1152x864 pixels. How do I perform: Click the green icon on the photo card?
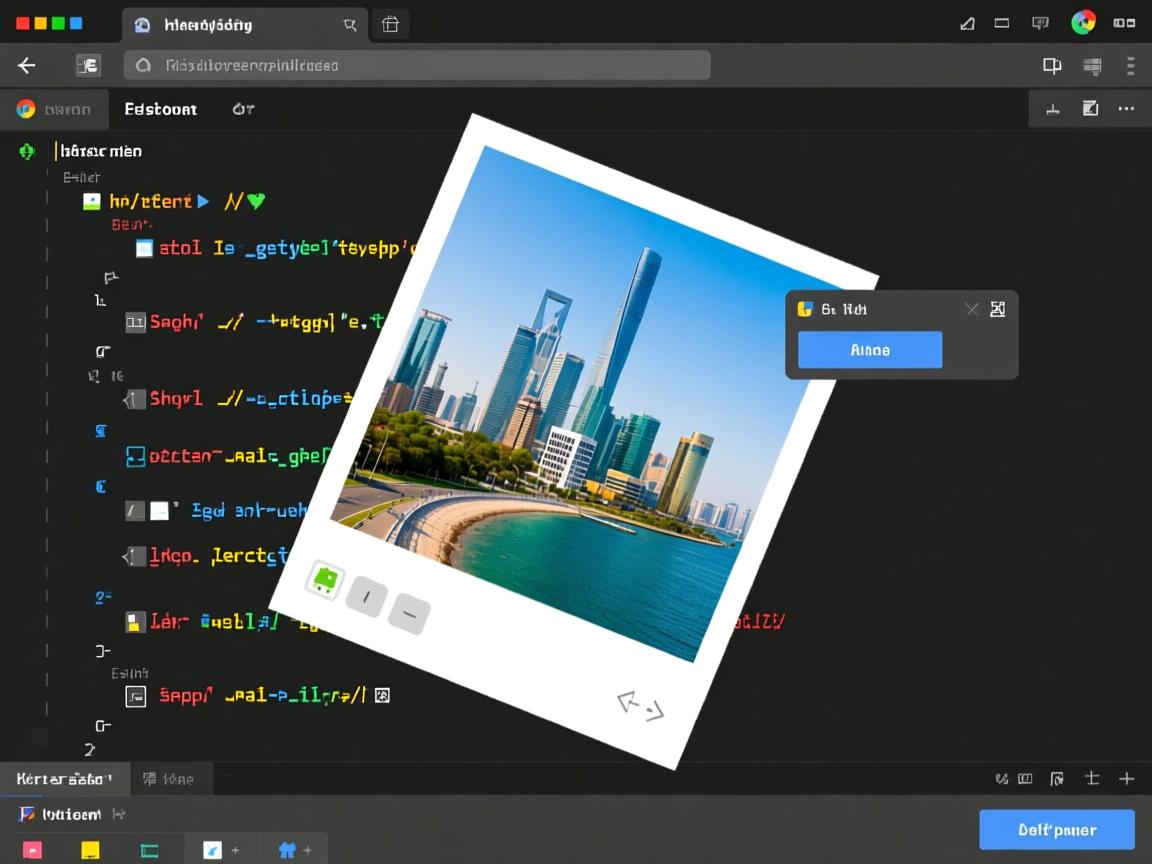click(324, 579)
